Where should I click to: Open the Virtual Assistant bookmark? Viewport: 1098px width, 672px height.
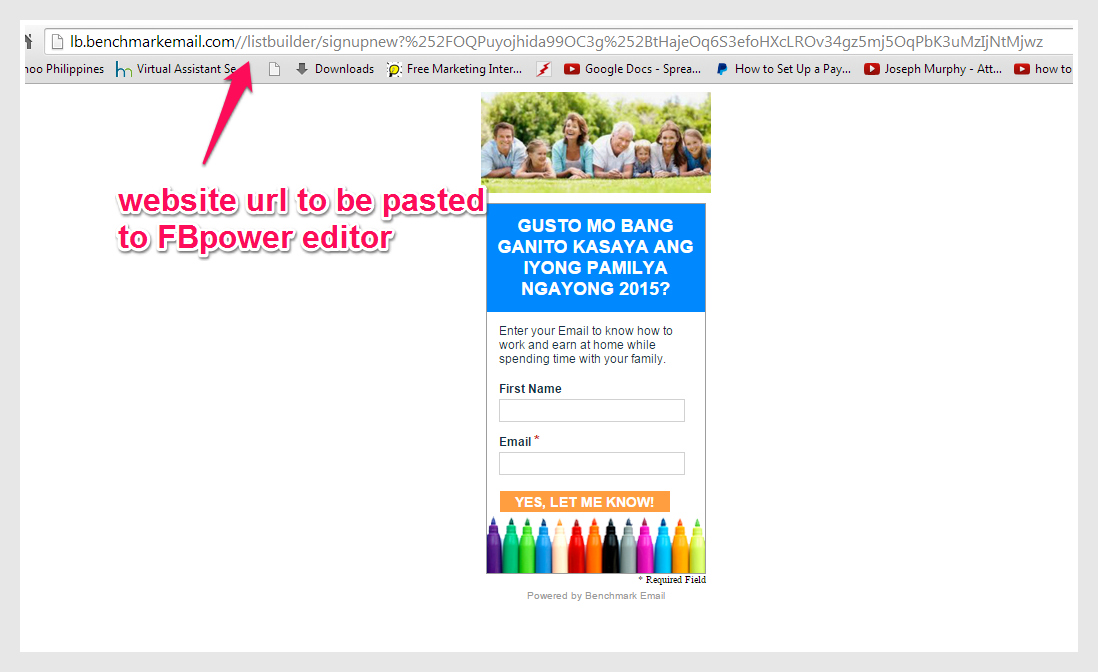[x=176, y=69]
